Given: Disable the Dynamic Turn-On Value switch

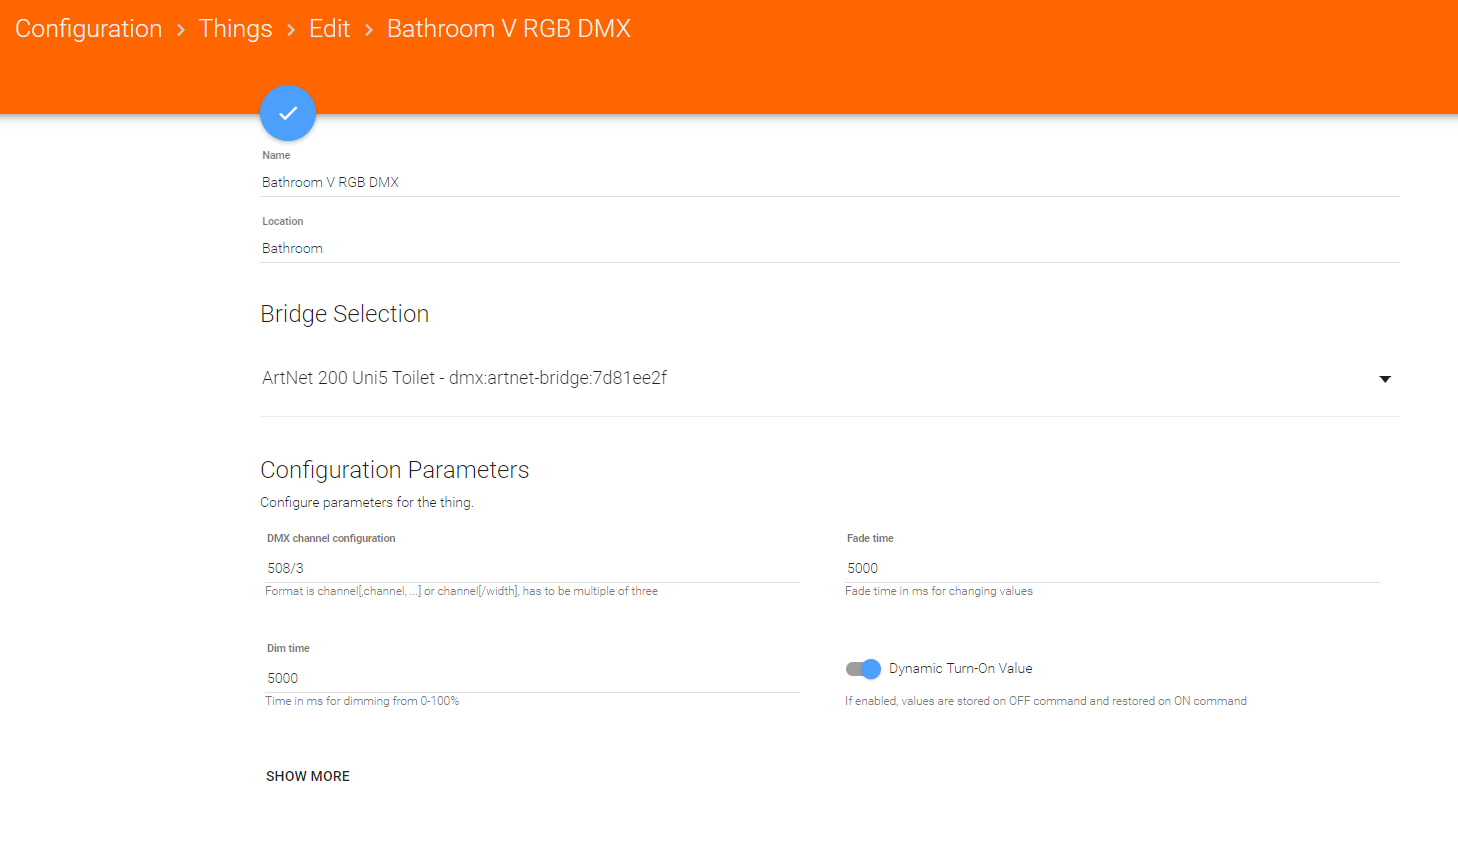Looking at the screenshot, I should pos(863,669).
